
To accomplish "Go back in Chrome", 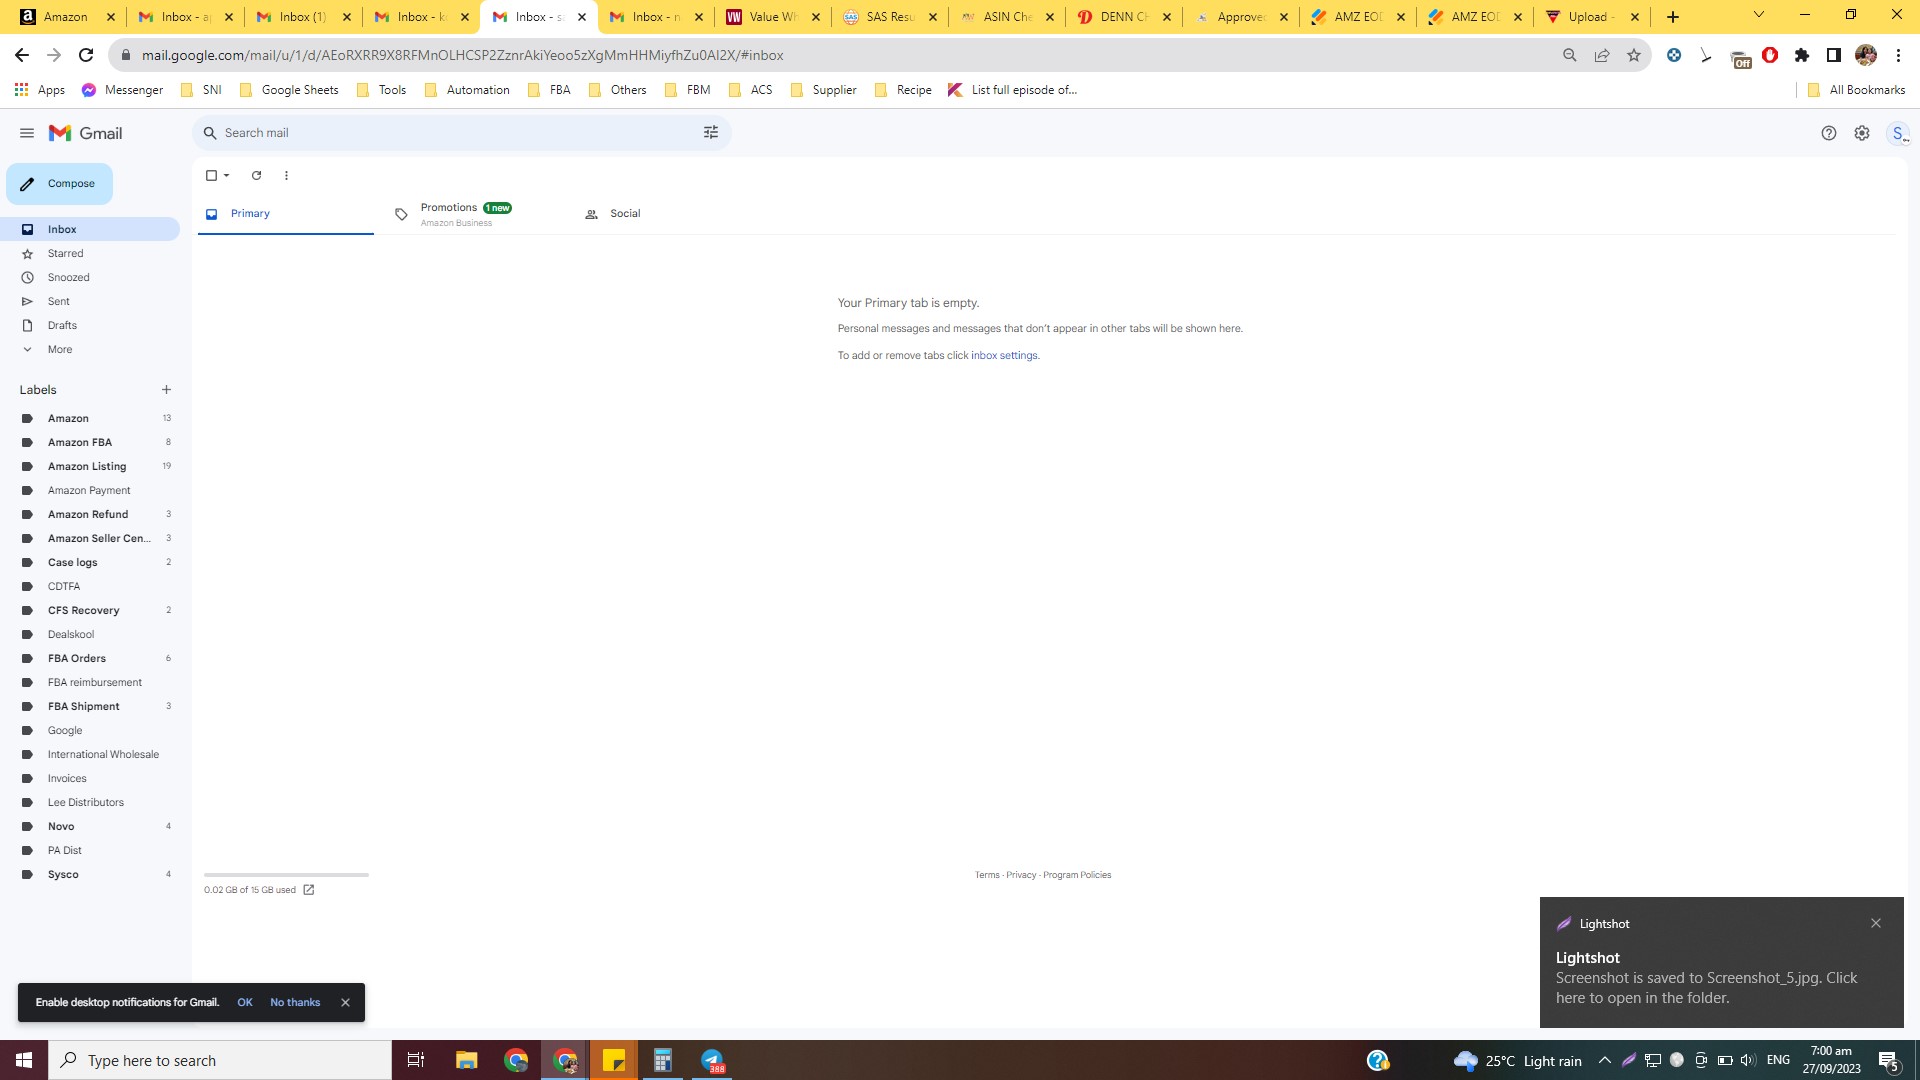I will tap(22, 55).
